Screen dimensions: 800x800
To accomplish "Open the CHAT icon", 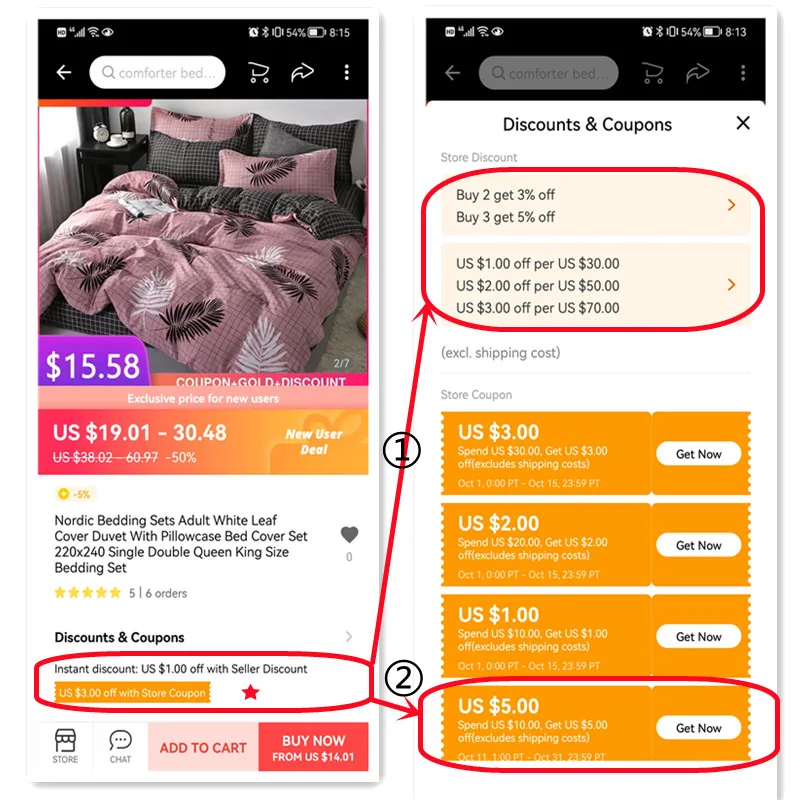I will pyautogui.click(x=120, y=745).
